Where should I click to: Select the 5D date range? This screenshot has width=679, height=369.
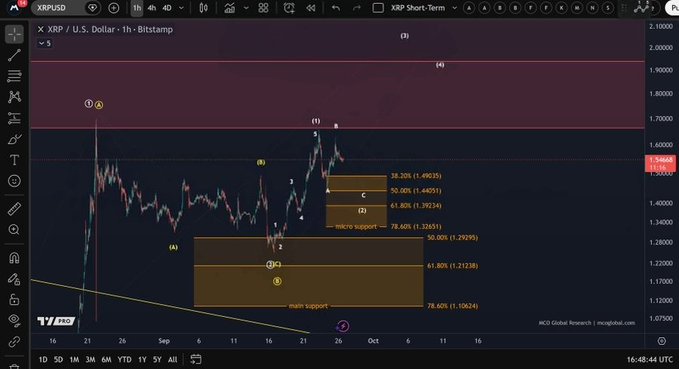point(58,359)
